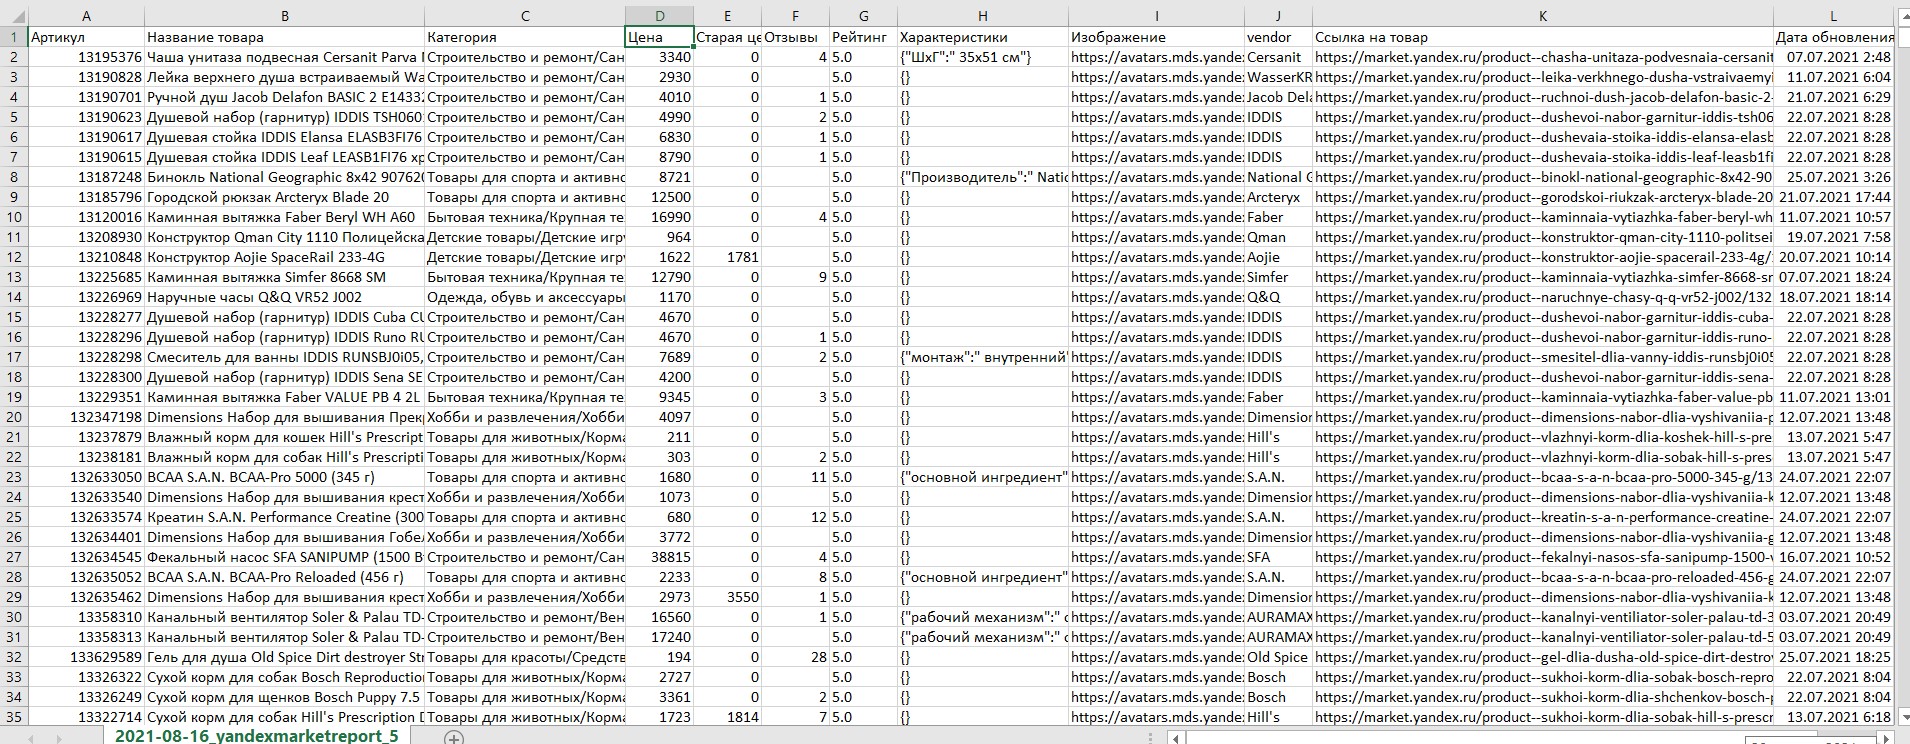
Task: Click the 'Изображение' header cell
Action: tap(1156, 37)
